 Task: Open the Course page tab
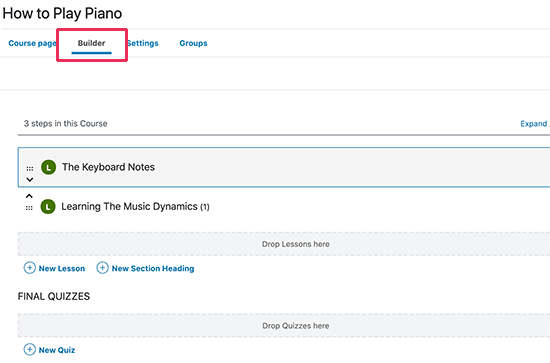32,43
